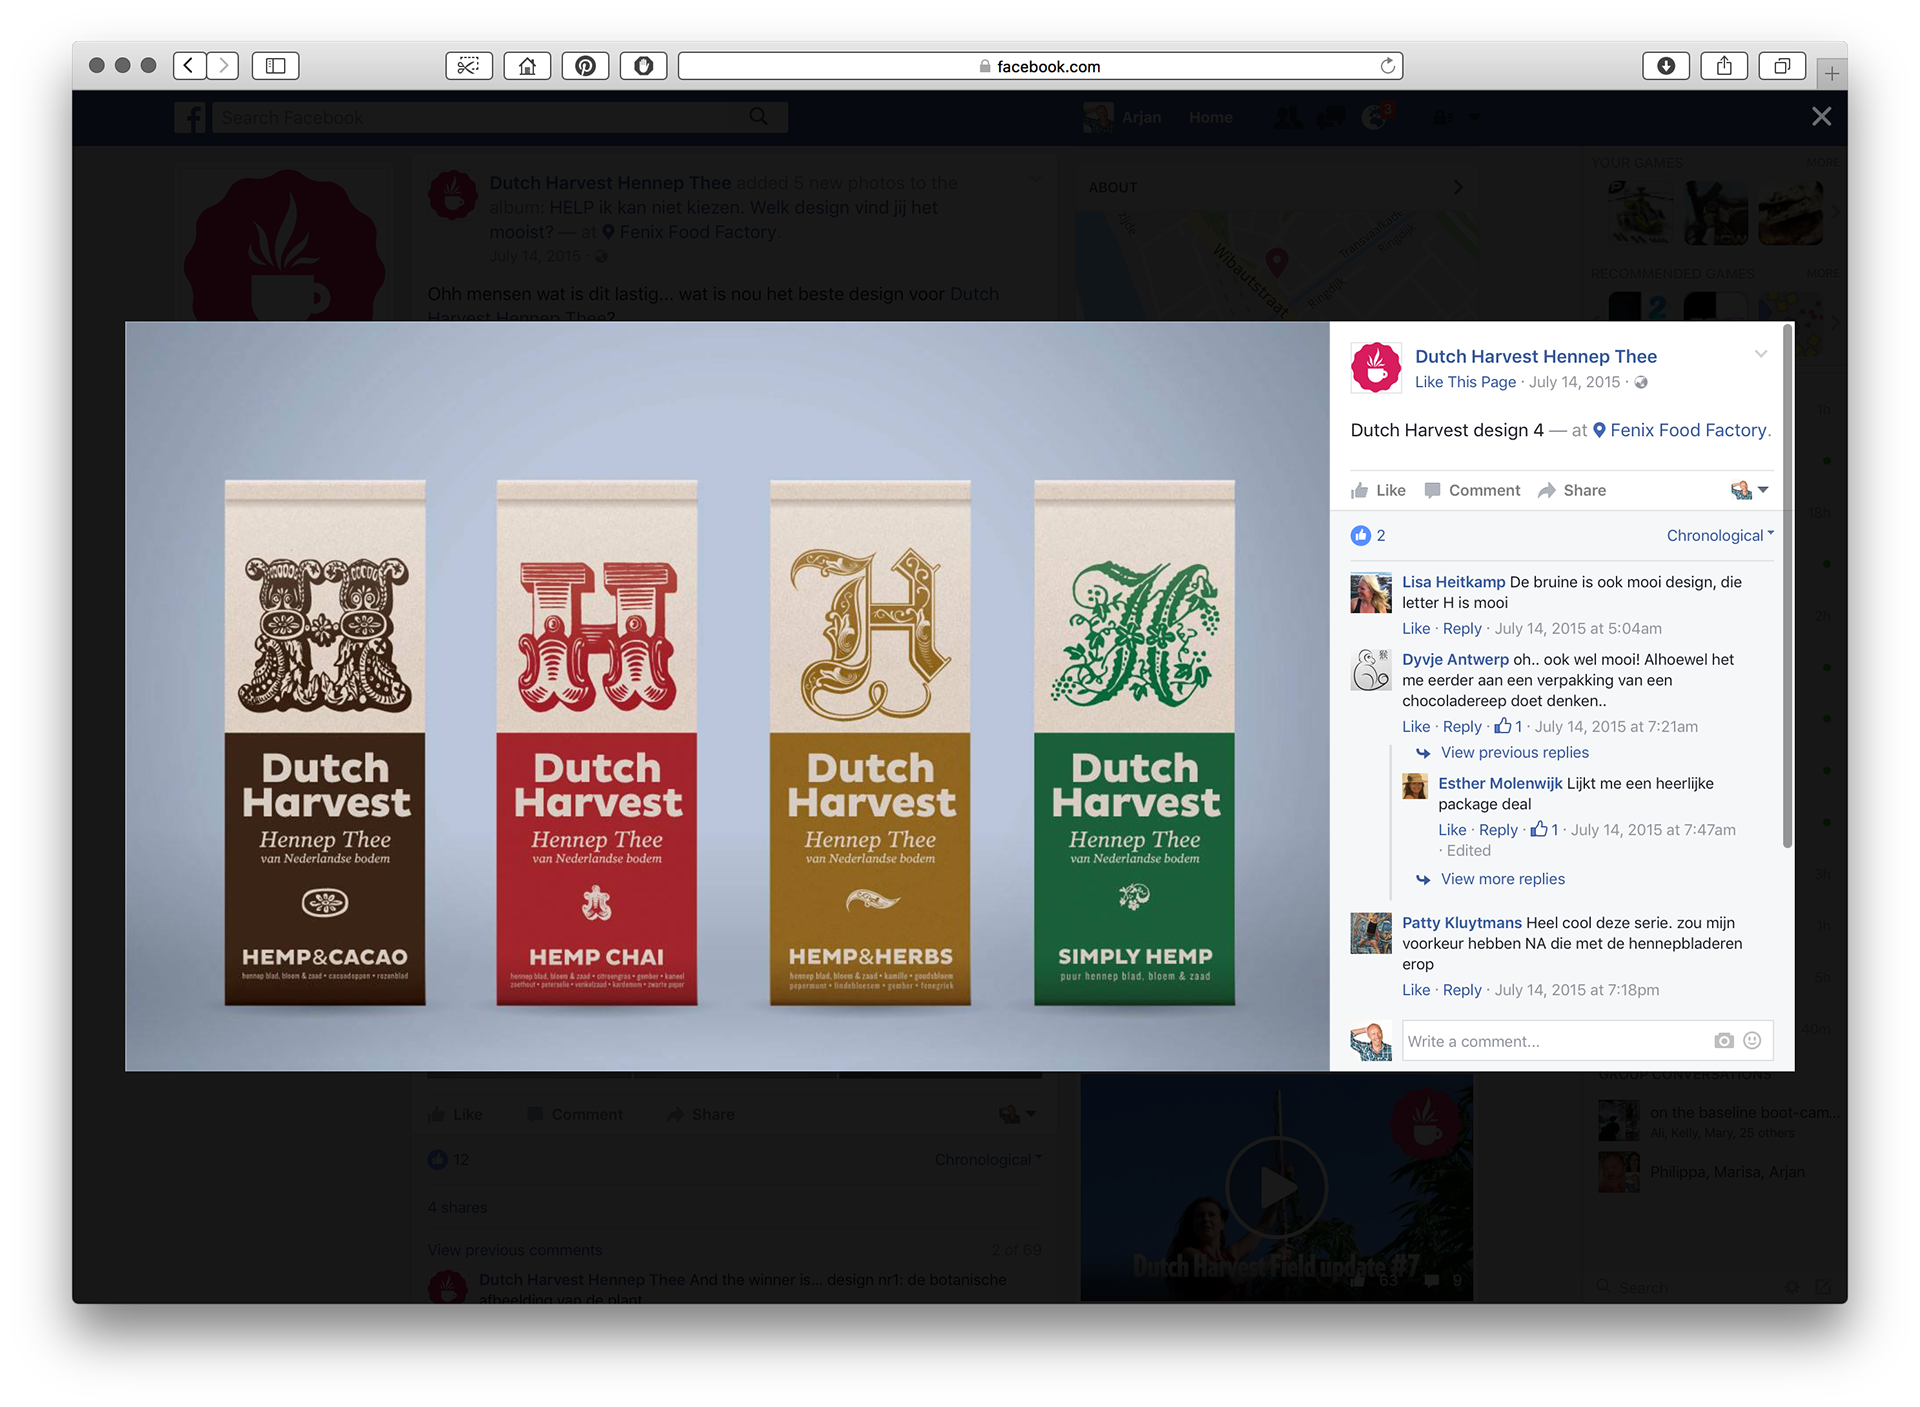Click Lisa Heitkamp's avatar picture
The image size is (1920, 1407).
[x=1370, y=593]
